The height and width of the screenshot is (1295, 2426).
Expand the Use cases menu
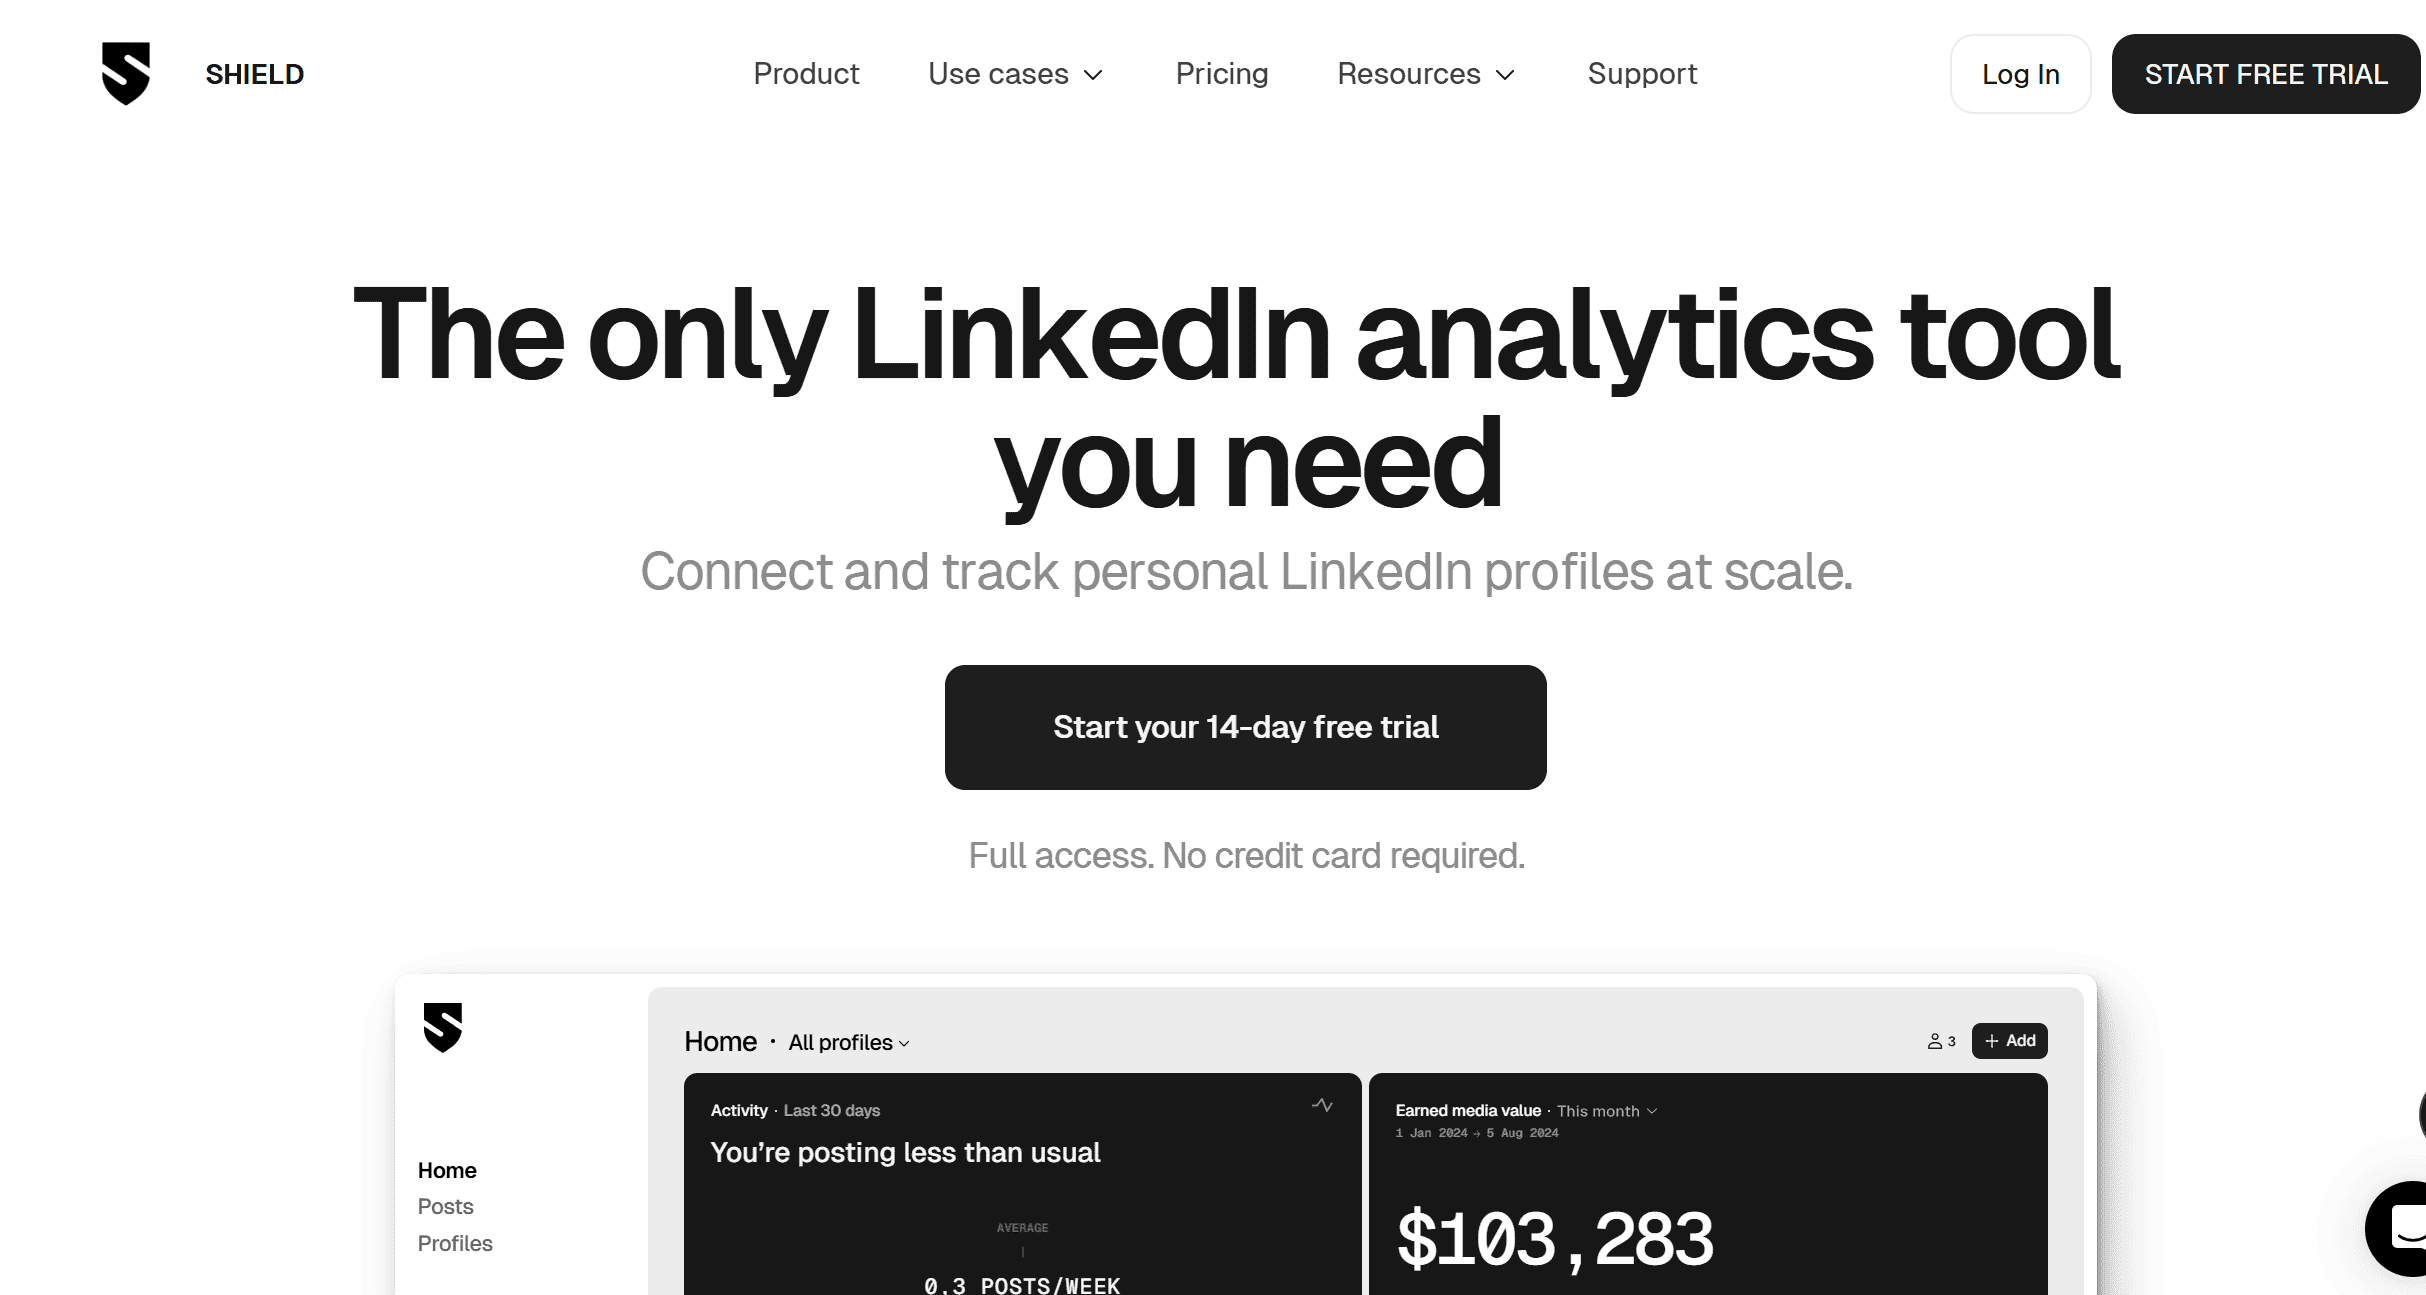(1015, 74)
